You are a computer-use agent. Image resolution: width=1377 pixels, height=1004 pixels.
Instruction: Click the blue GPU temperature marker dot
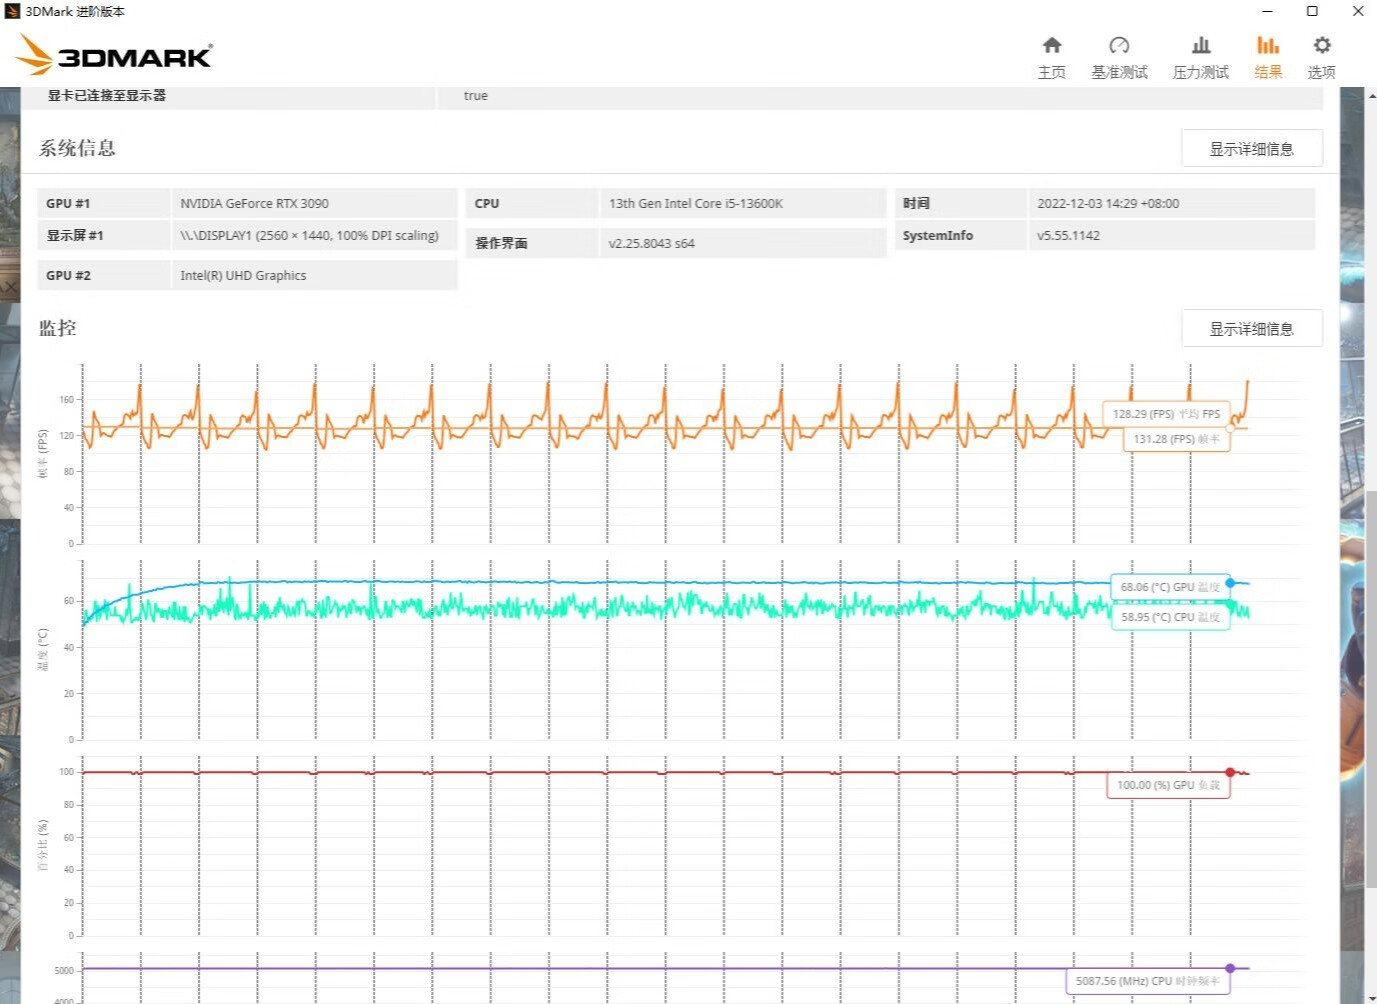click(x=1230, y=583)
